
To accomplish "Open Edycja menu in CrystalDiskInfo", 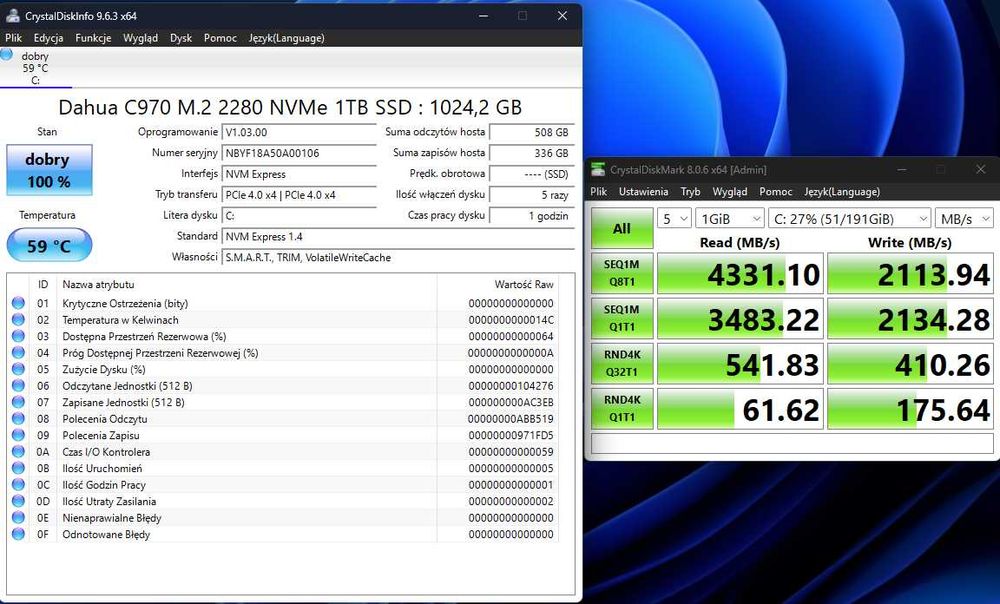I will [48, 38].
